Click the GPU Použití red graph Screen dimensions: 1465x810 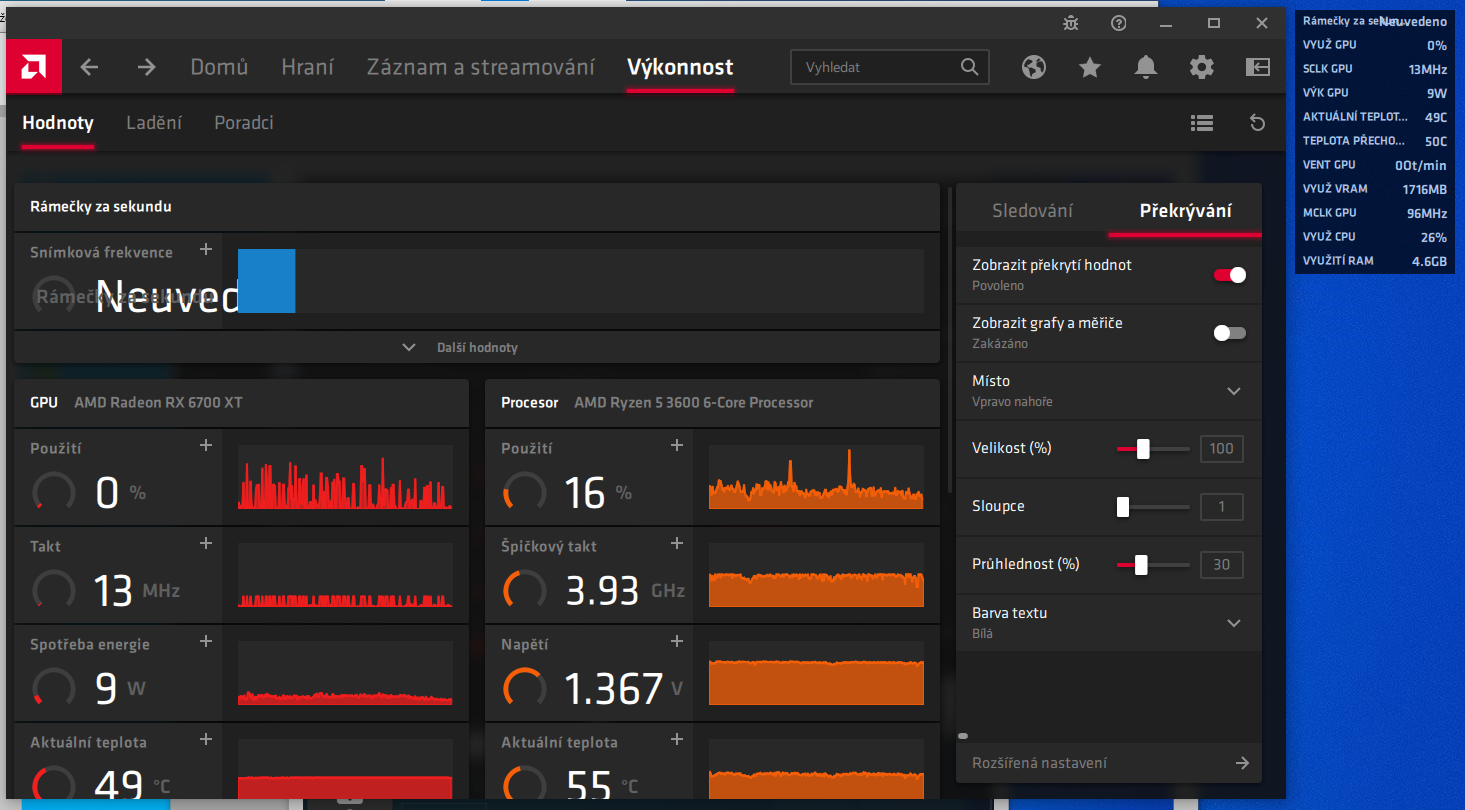pos(345,478)
